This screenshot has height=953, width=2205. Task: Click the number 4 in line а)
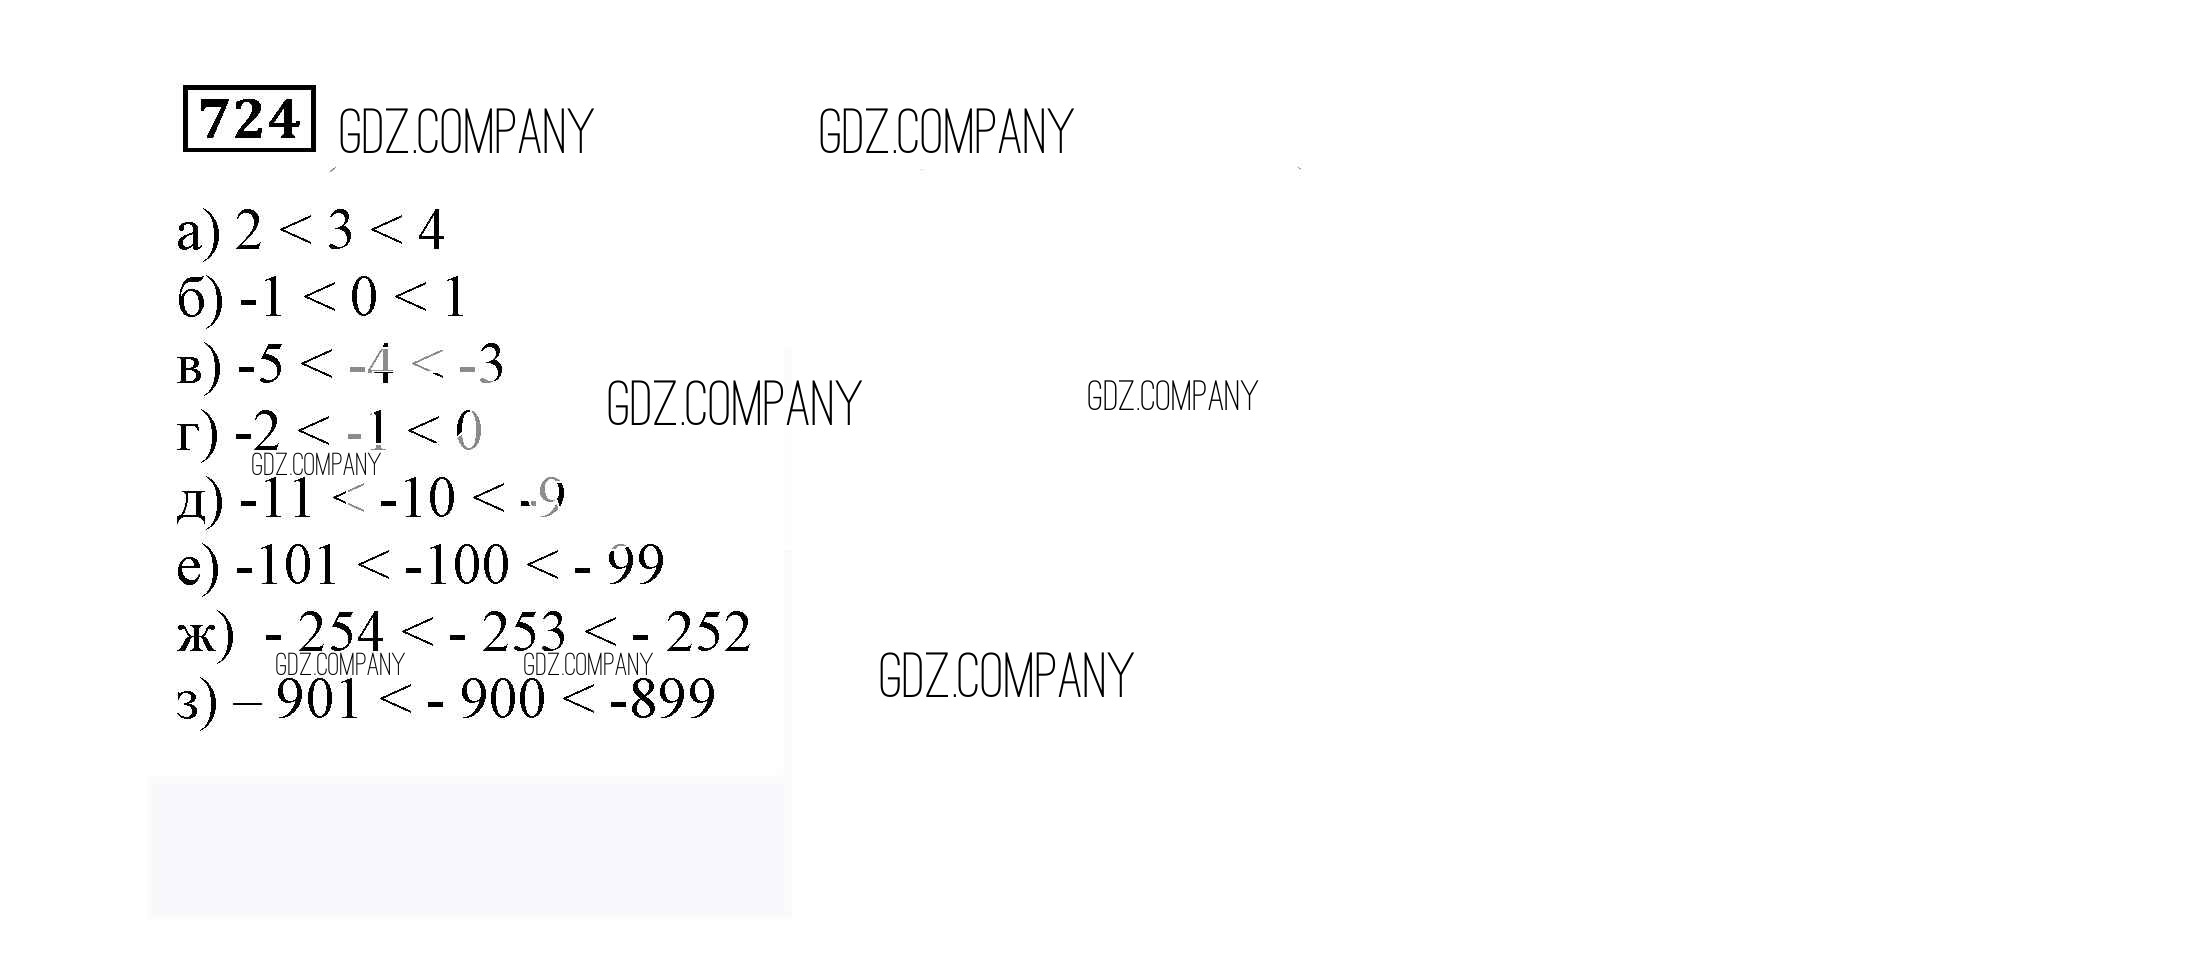[431, 231]
